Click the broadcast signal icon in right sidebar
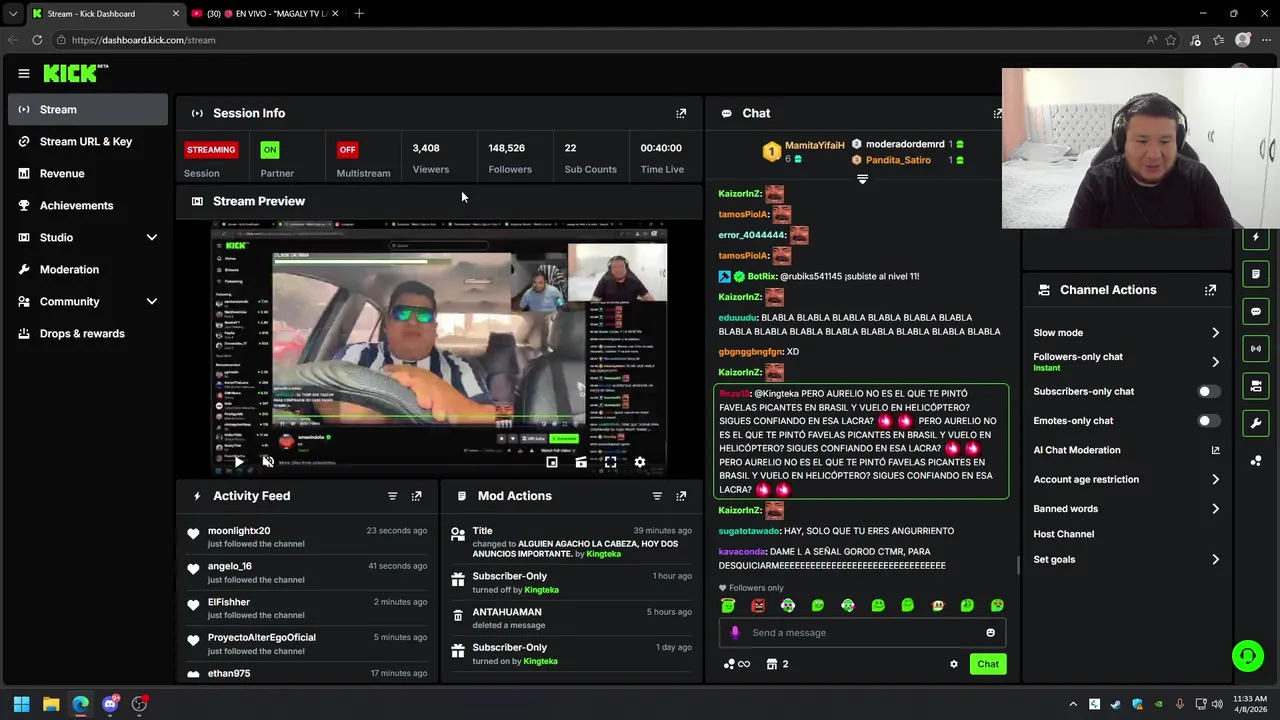Viewport: 1280px width, 720px height. click(x=1256, y=348)
